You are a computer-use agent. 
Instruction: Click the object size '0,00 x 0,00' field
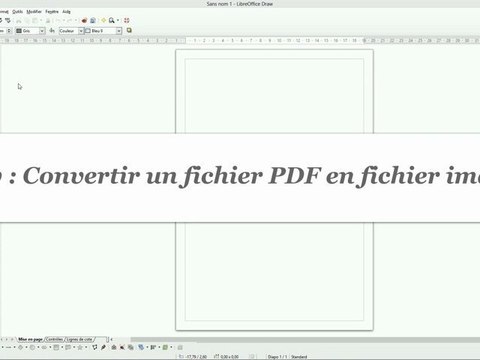click(x=227, y=357)
